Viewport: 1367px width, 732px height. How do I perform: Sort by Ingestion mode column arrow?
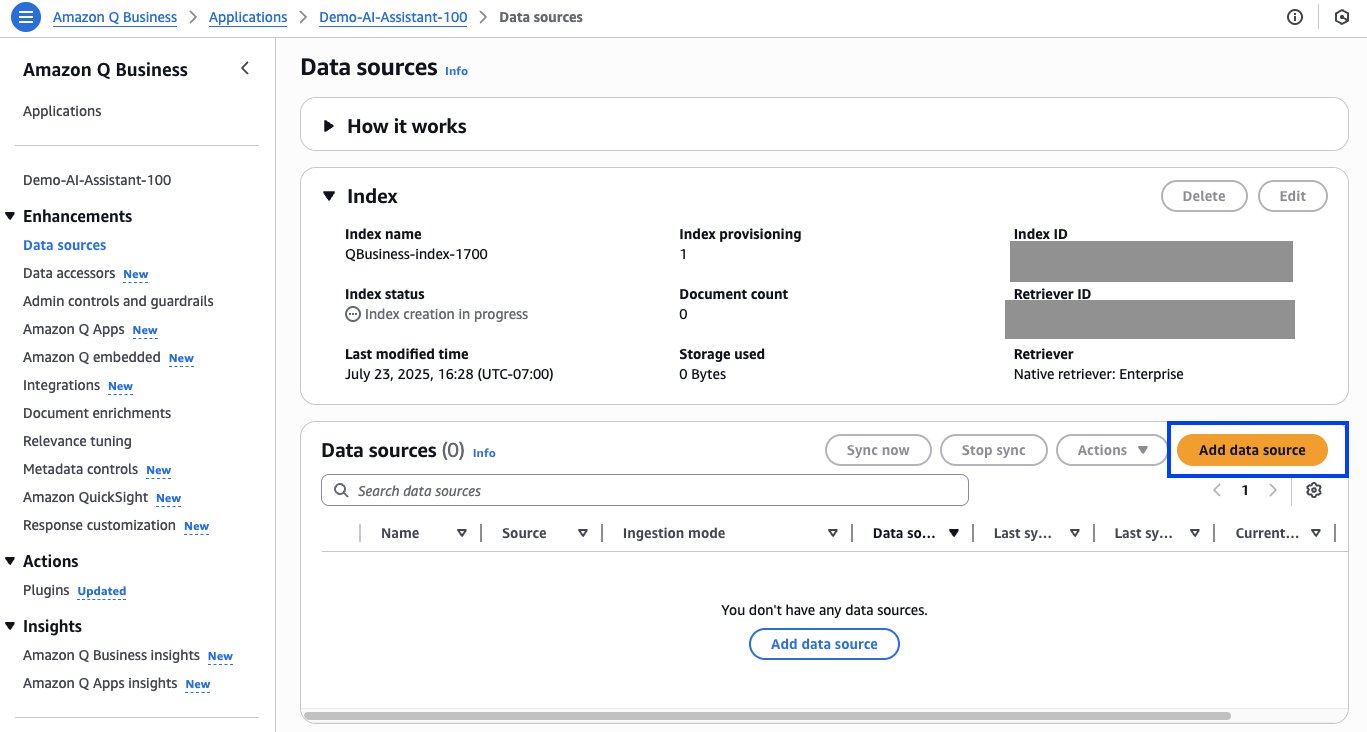click(832, 533)
